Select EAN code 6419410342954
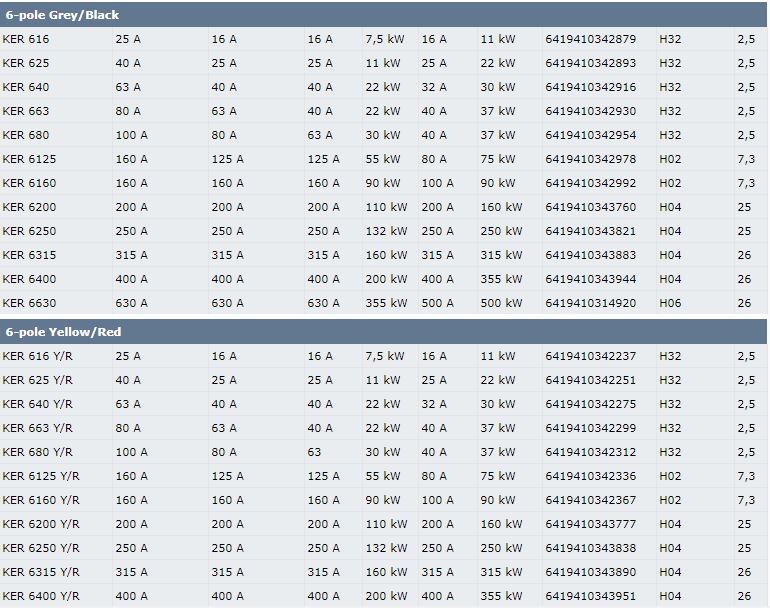The height and width of the screenshot is (608, 770). click(x=590, y=135)
